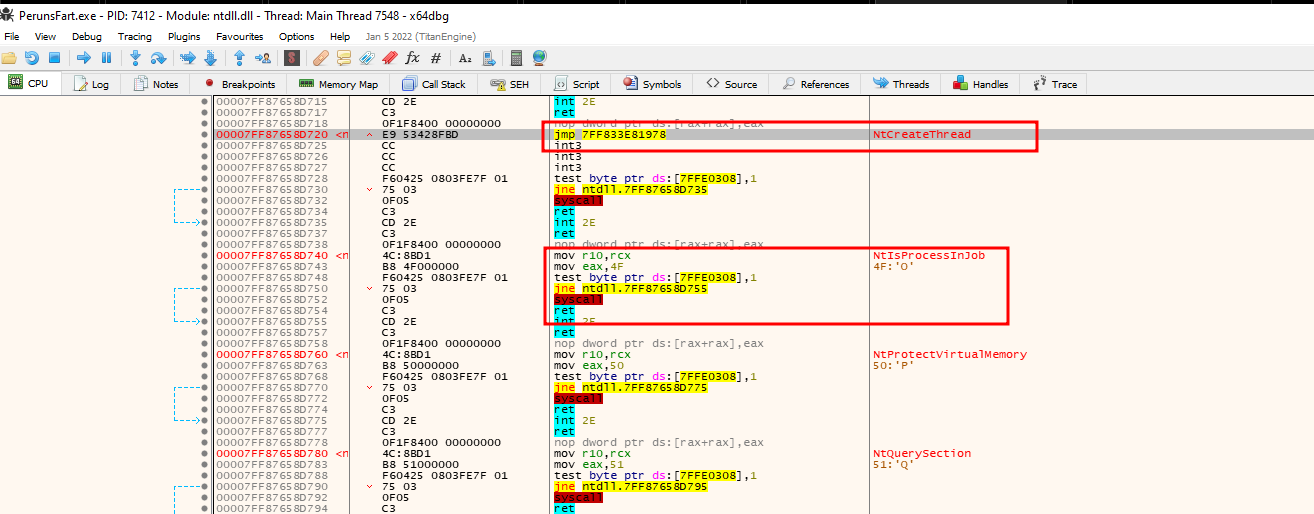Open the Plugins menu
This screenshot has width=1314, height=514.
[184, 36]
